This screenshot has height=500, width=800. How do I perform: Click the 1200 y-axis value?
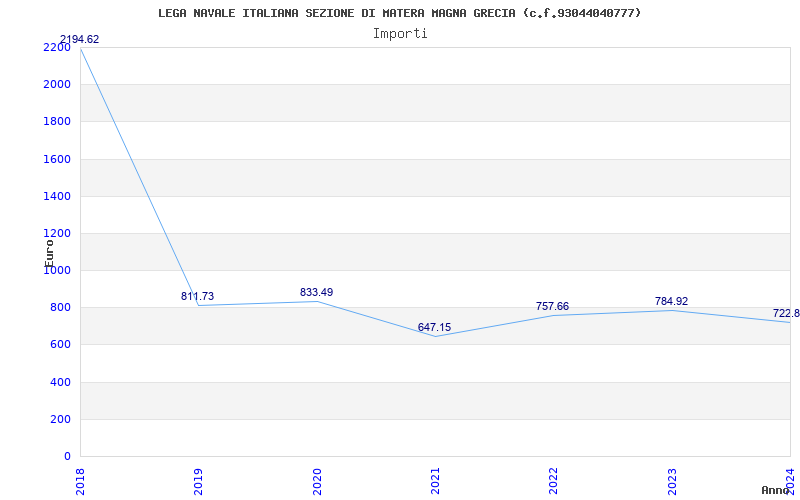[x=57, y=233]
